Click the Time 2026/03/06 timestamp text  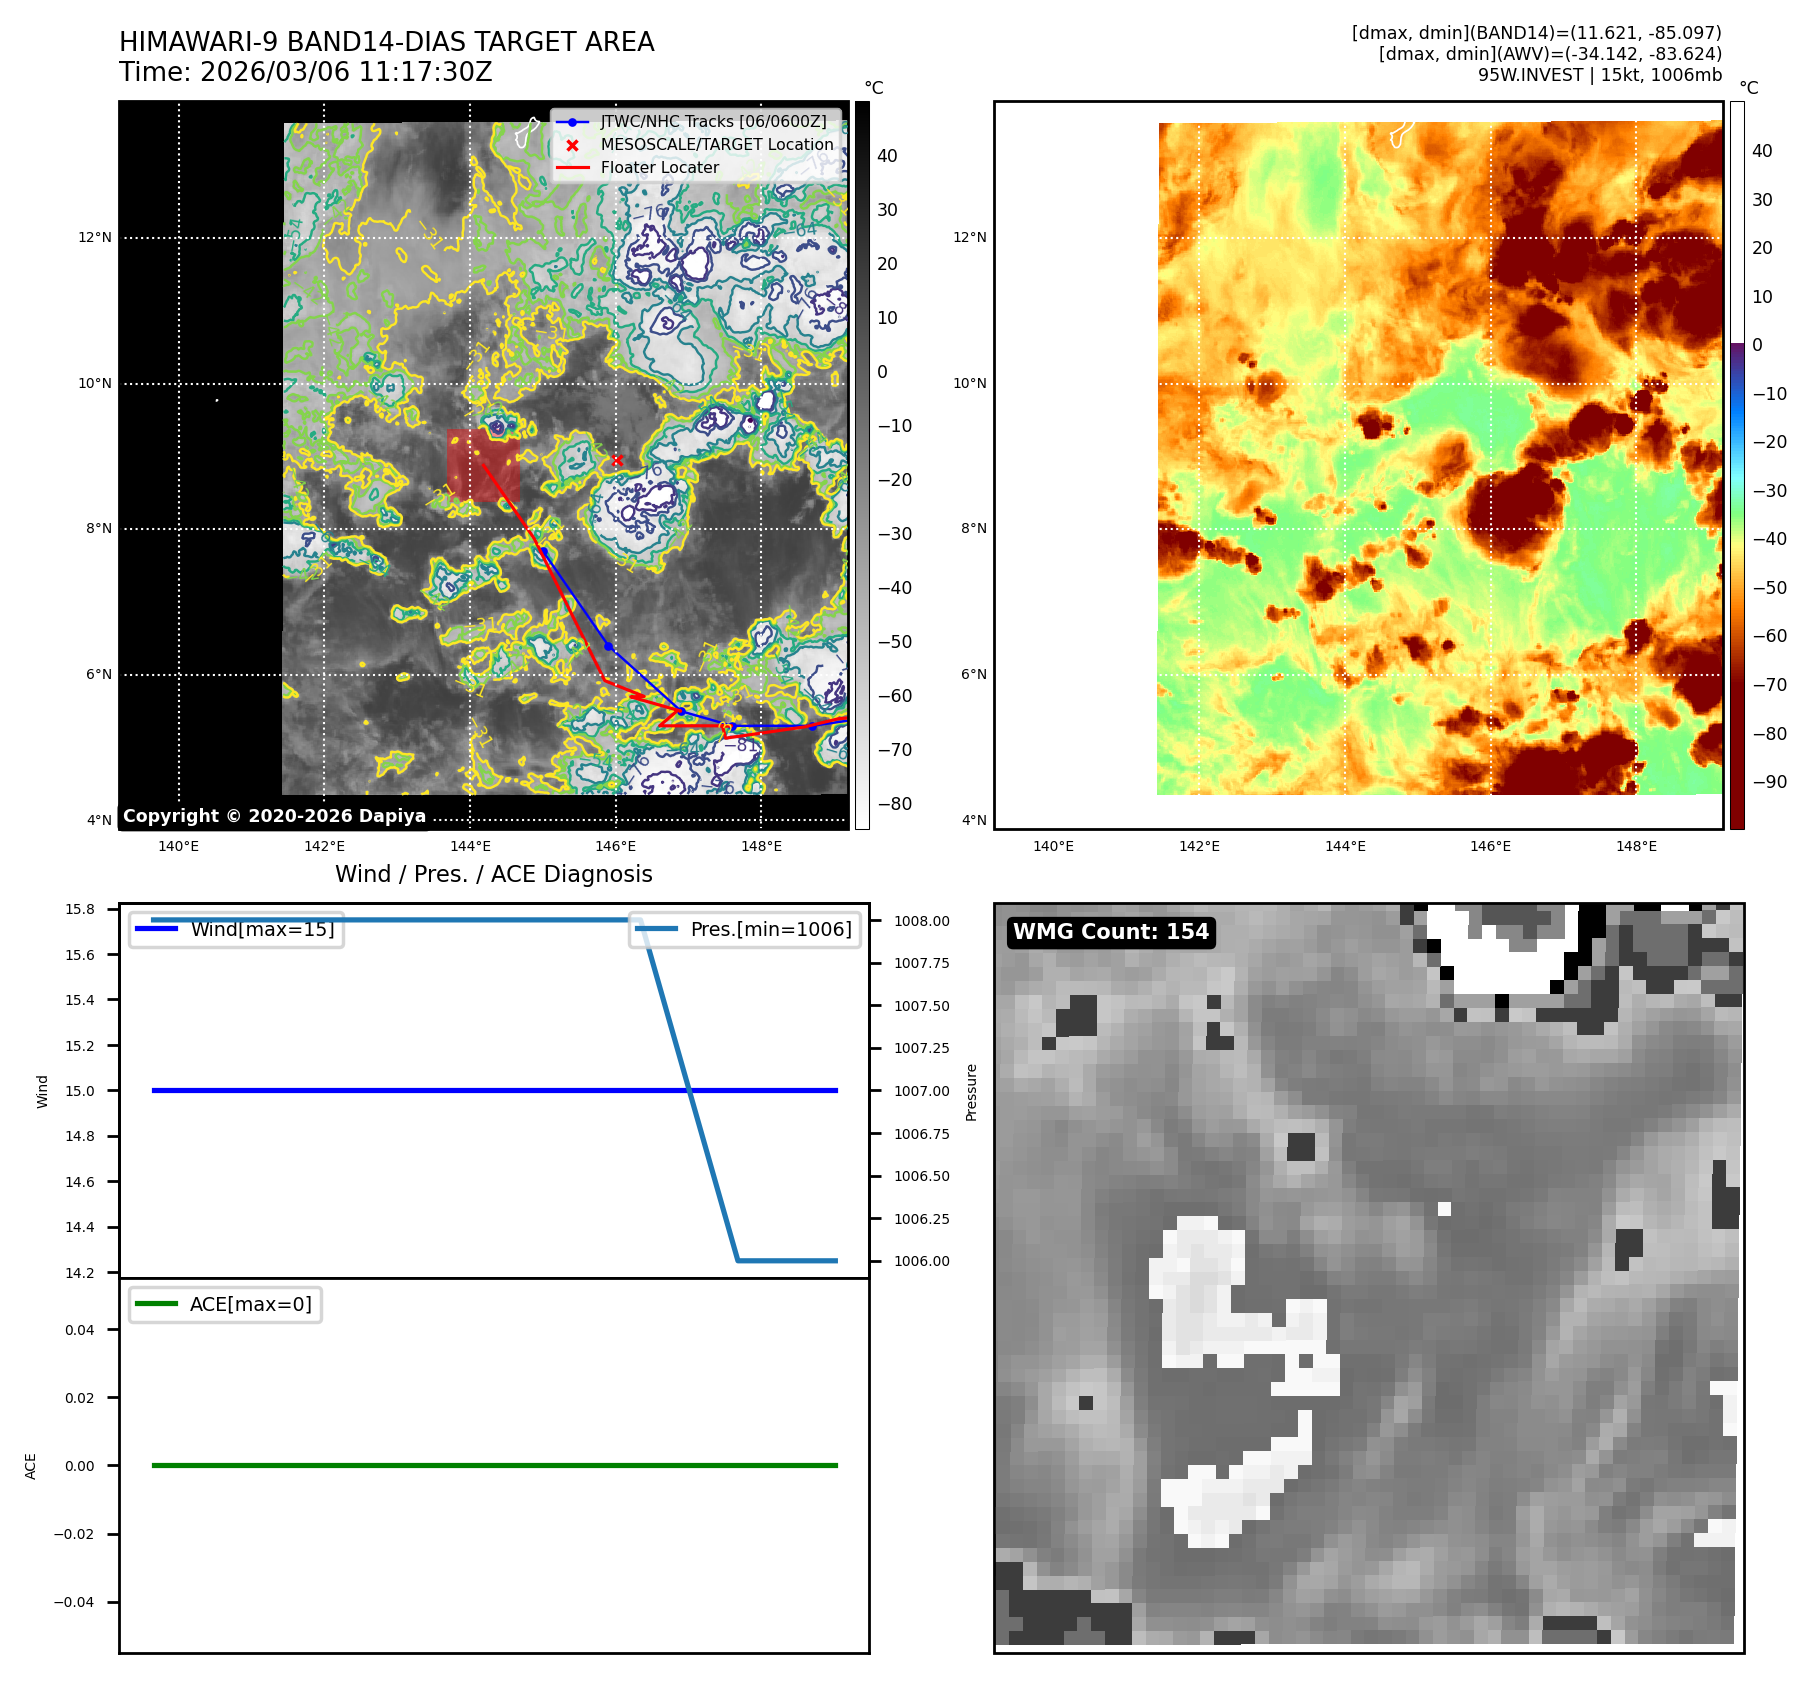coord(306,73)
